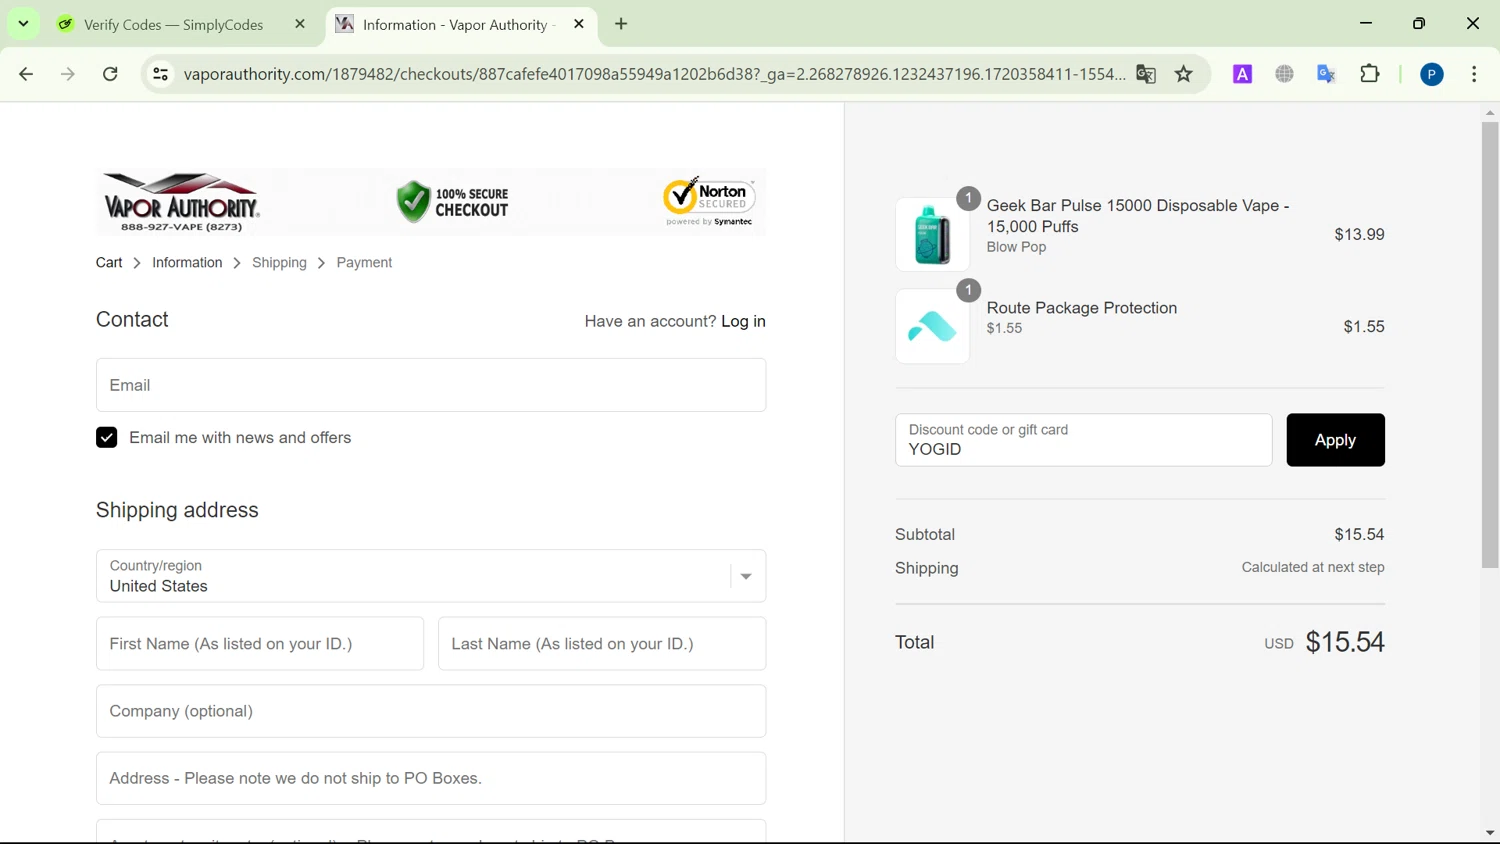Screen dimensions: 1500x844
Task: Close the Verify Codes SimplyCodes tab
Action: pyautogui.click(x=300, y=24)
